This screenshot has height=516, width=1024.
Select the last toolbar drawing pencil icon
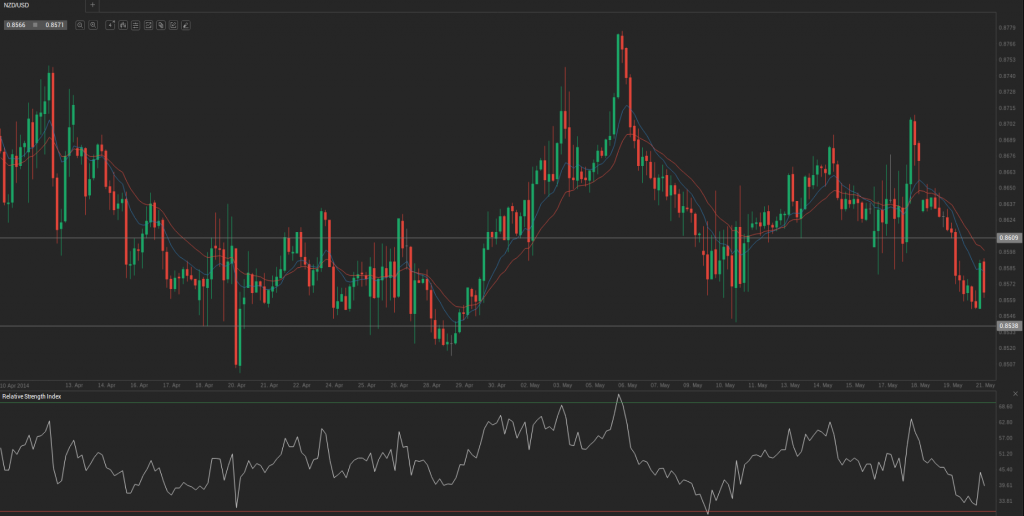tap(186, 24)
